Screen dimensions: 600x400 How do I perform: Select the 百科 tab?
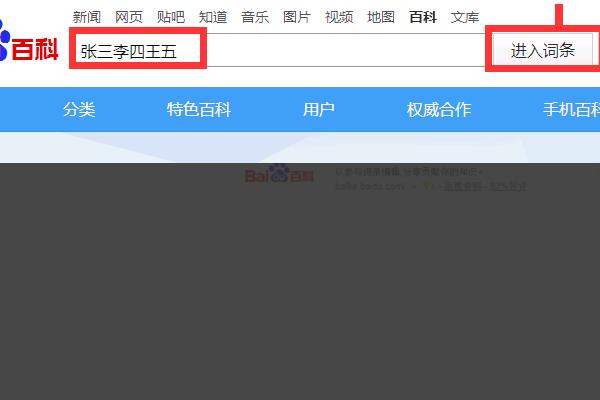pos(423,17)
